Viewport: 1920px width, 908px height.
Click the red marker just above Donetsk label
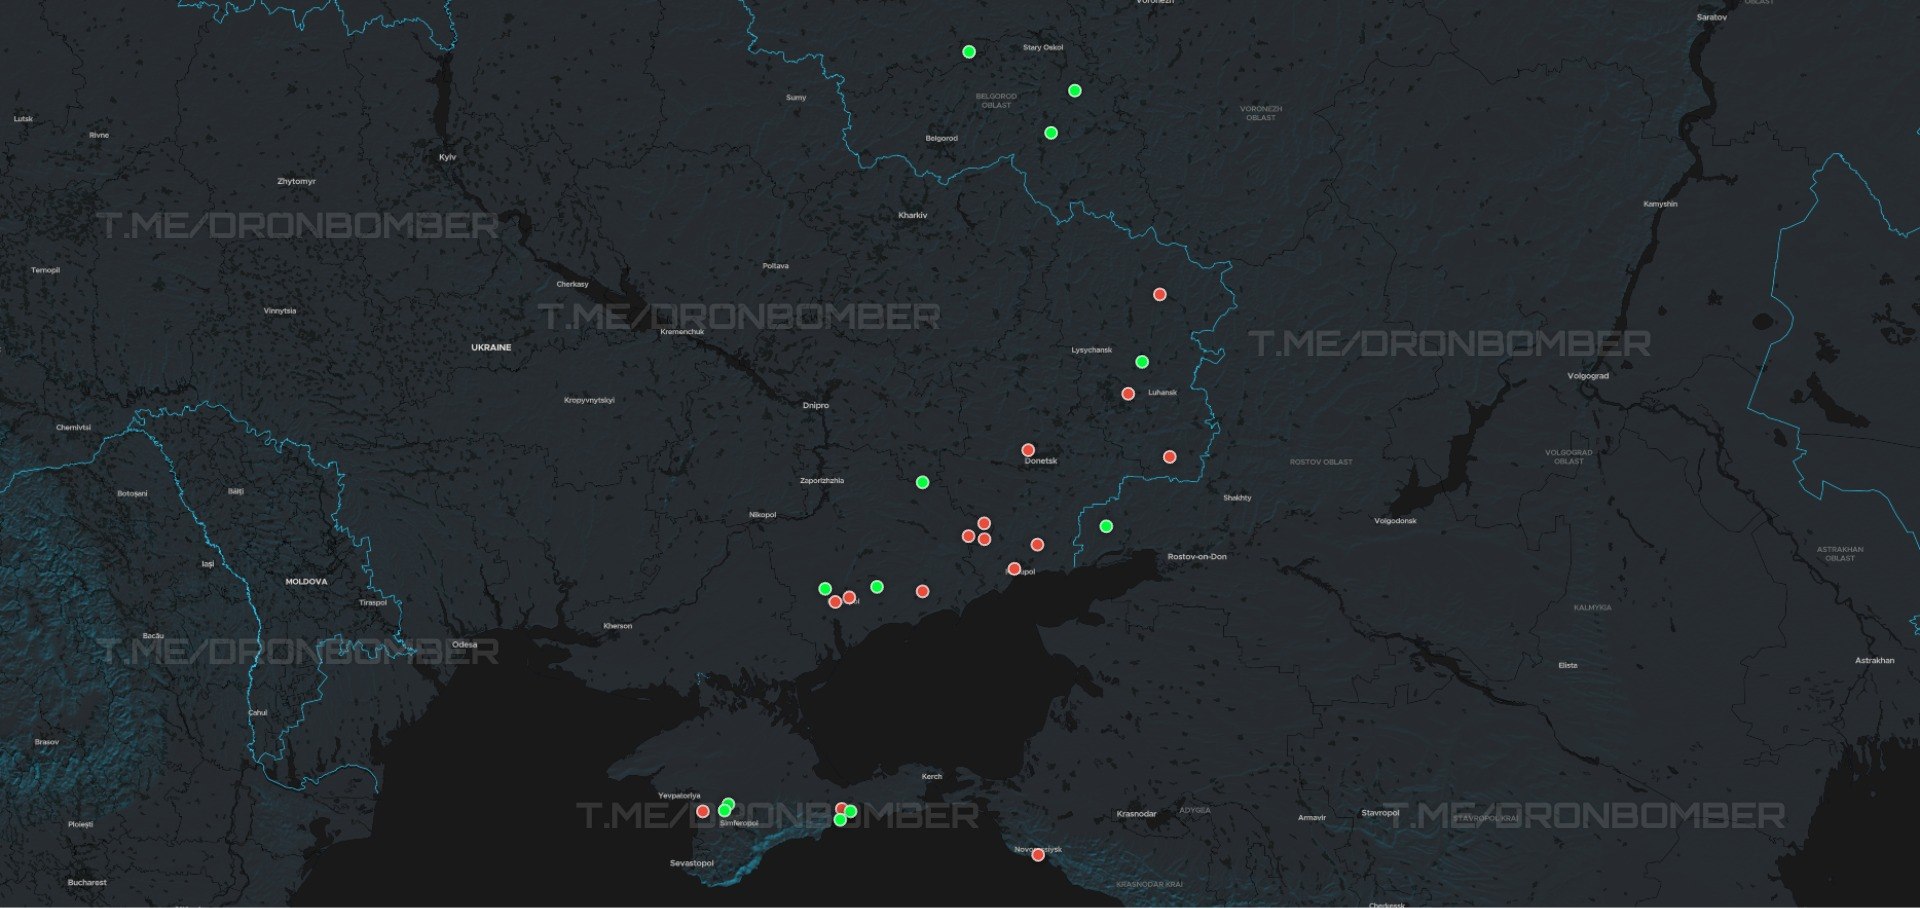click(x=1028, y=450)
